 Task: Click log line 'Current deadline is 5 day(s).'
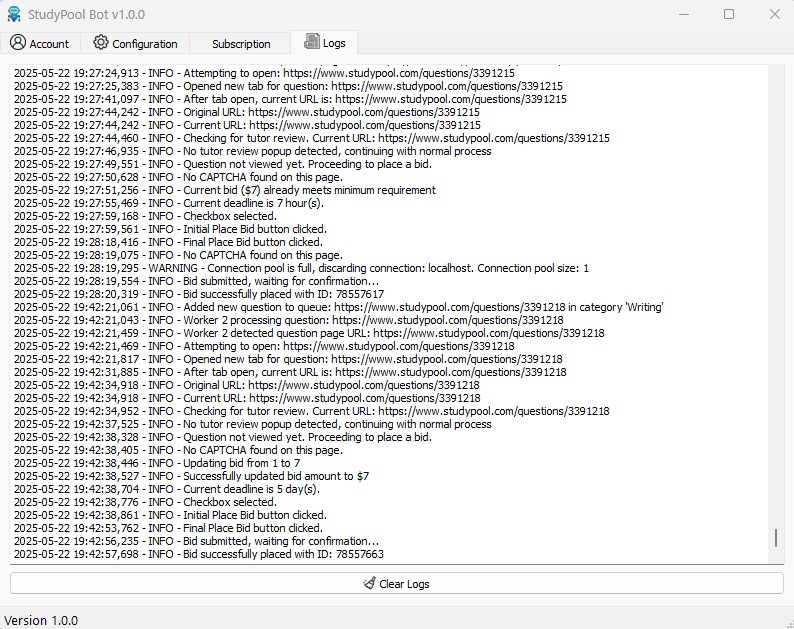(167, 489)
